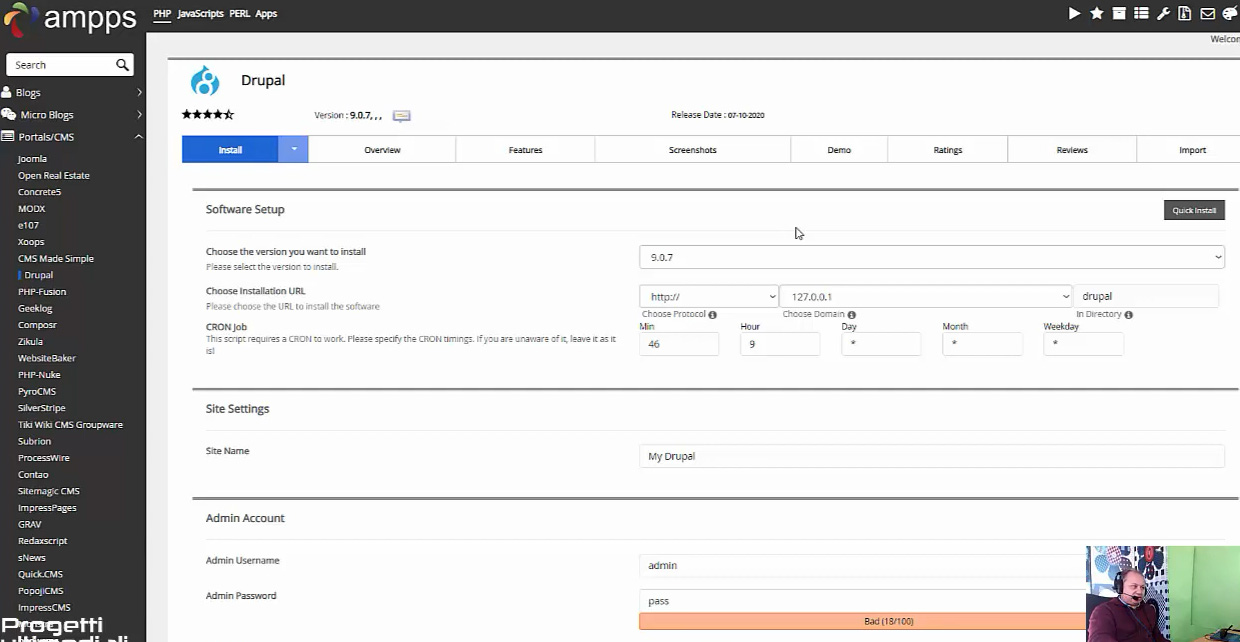1240x642 pixels.
Task: Click the wrench settings icon
Action: (x=1163, y=13)
